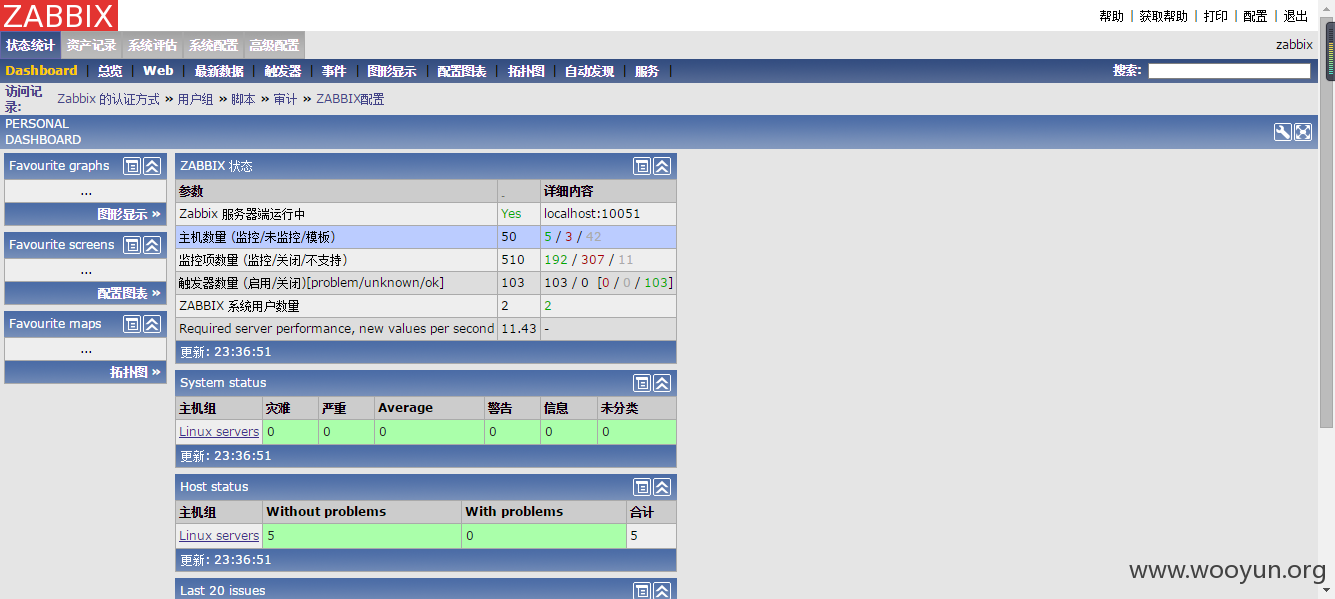This screenshot has width=1335, height=599.
Task: Select Dashboard submenu item
Action: (x=41, y=71)
